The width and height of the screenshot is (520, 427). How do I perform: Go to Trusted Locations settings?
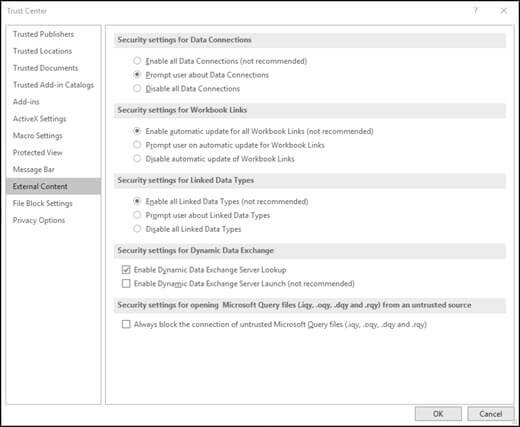[42, 51]
